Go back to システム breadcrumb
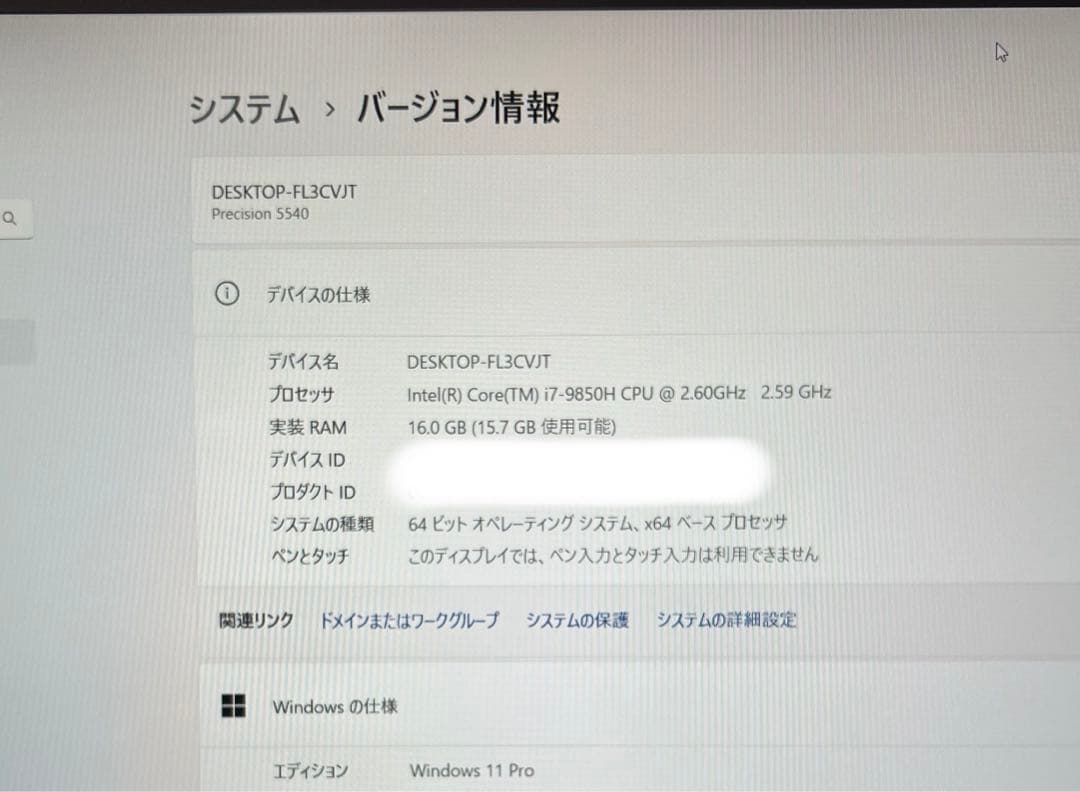1080x792 pixels. pos(245,109)
